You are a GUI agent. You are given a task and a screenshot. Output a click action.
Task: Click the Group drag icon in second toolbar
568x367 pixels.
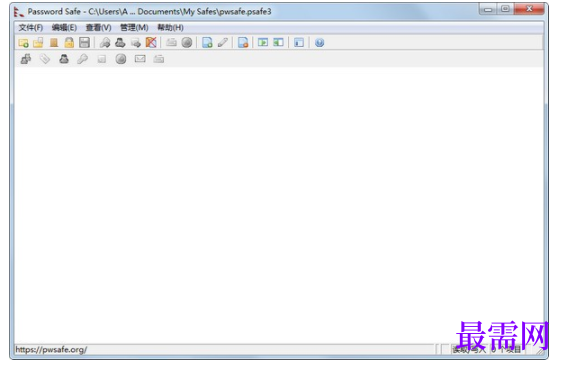[x=26, y=59]
